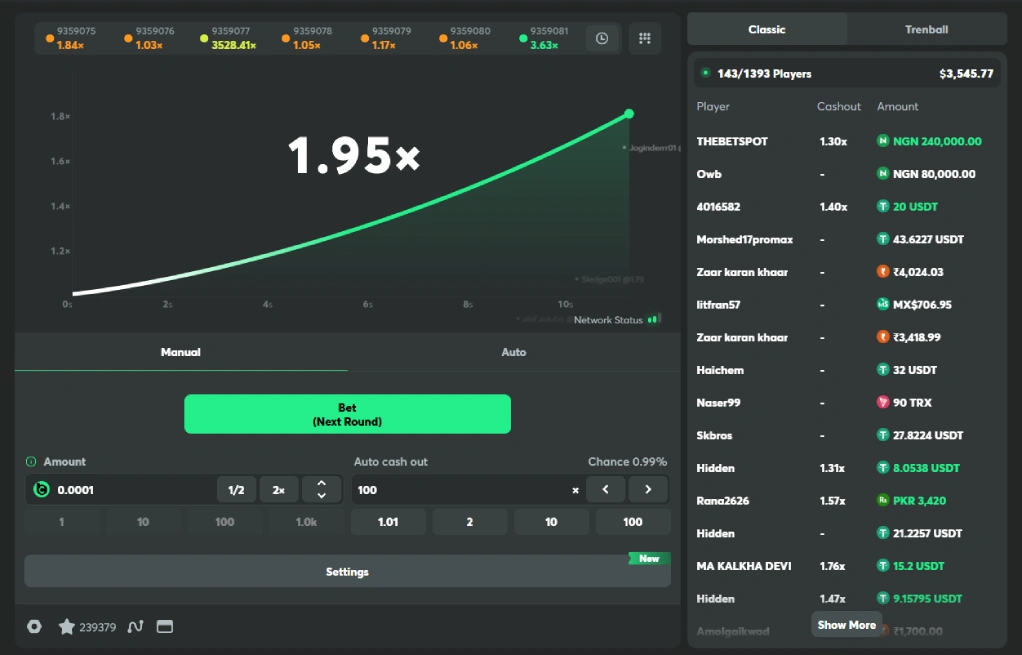Click the Chance 0.99% label
Screen dimensions: 1022x655
tap(627, 461)
